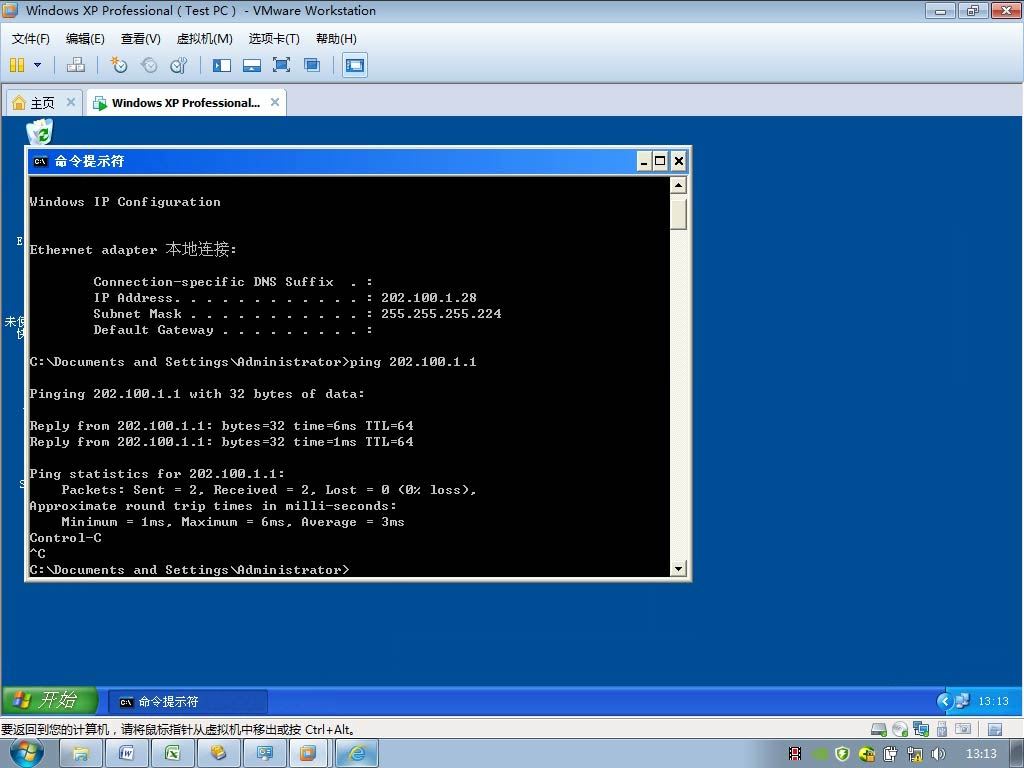Open File Explorer from host taskbar
This screenshot has width=1024, height=768.
click(x=80, y=754)
